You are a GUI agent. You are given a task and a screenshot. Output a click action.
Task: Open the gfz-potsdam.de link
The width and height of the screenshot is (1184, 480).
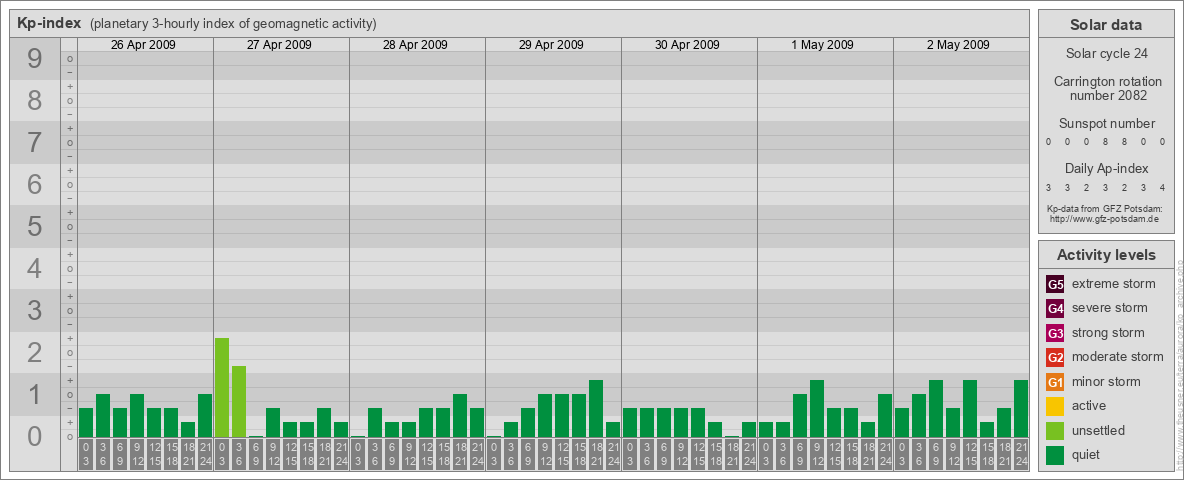click(x=1104, y=219)
